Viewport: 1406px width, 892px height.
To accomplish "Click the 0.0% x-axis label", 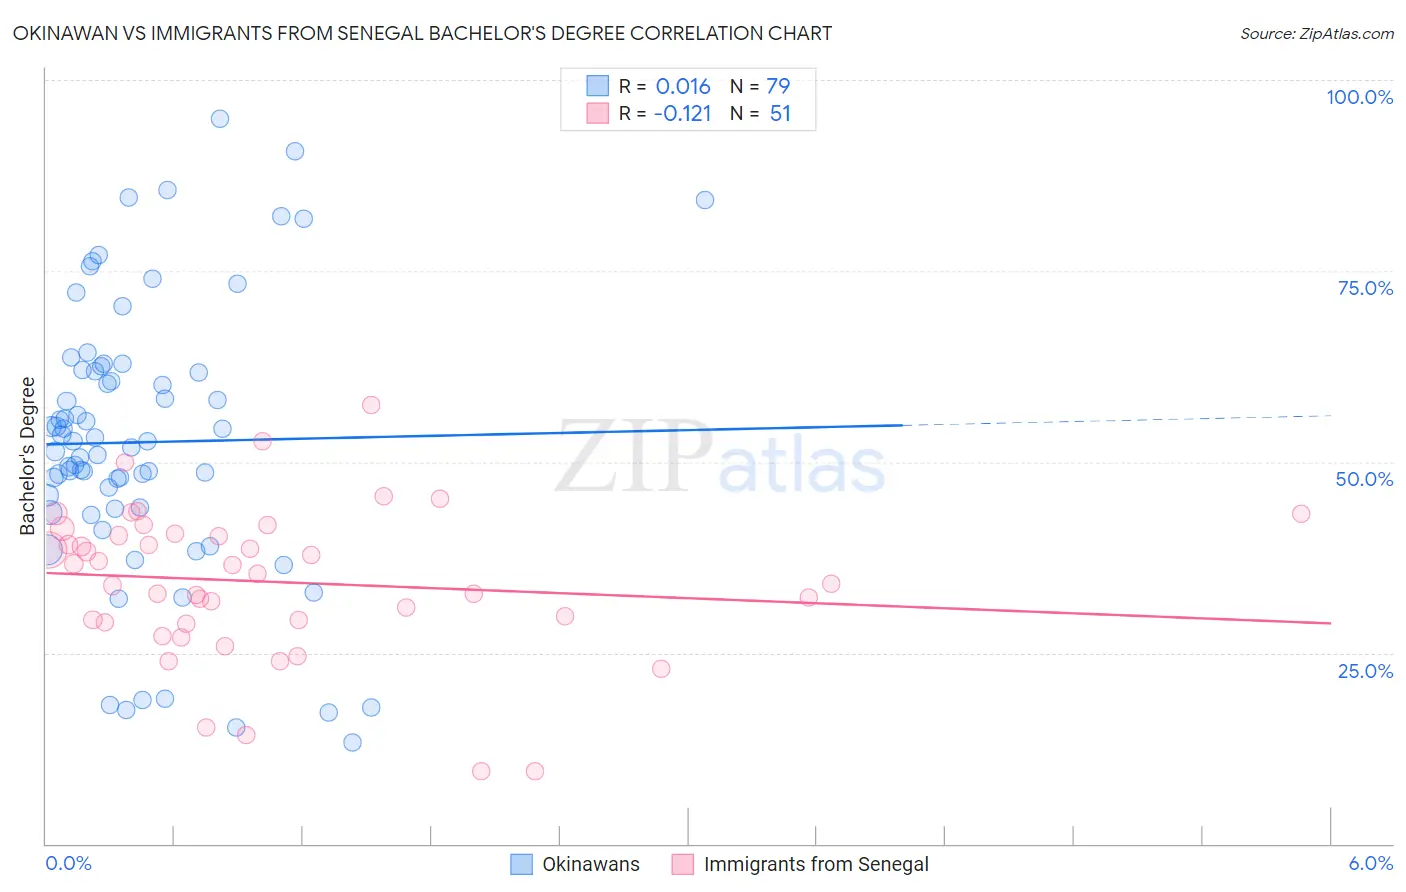I will [x=68, y=864].
